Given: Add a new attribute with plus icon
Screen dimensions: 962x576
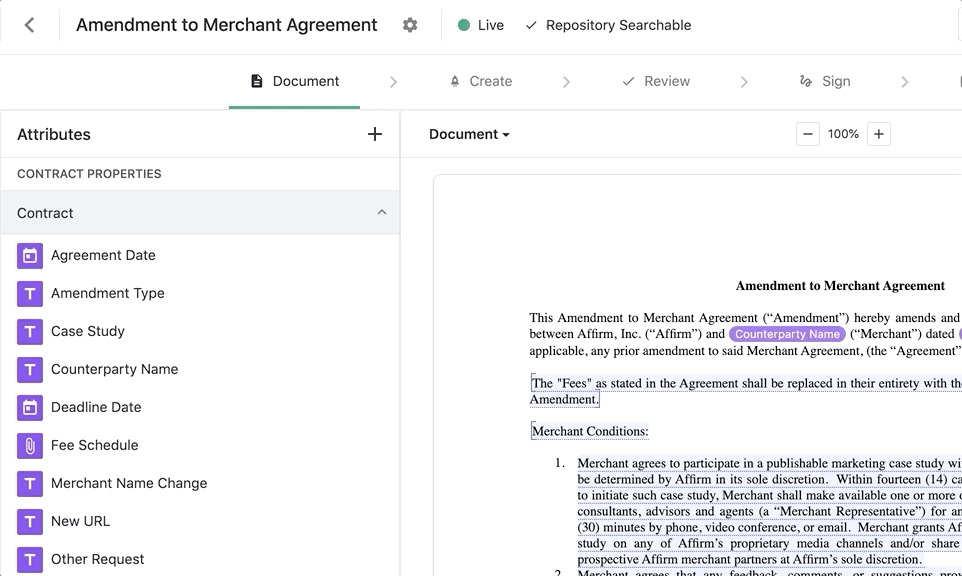Looking at the screenshot, I should pyautogui.click(x=375, y=134).
